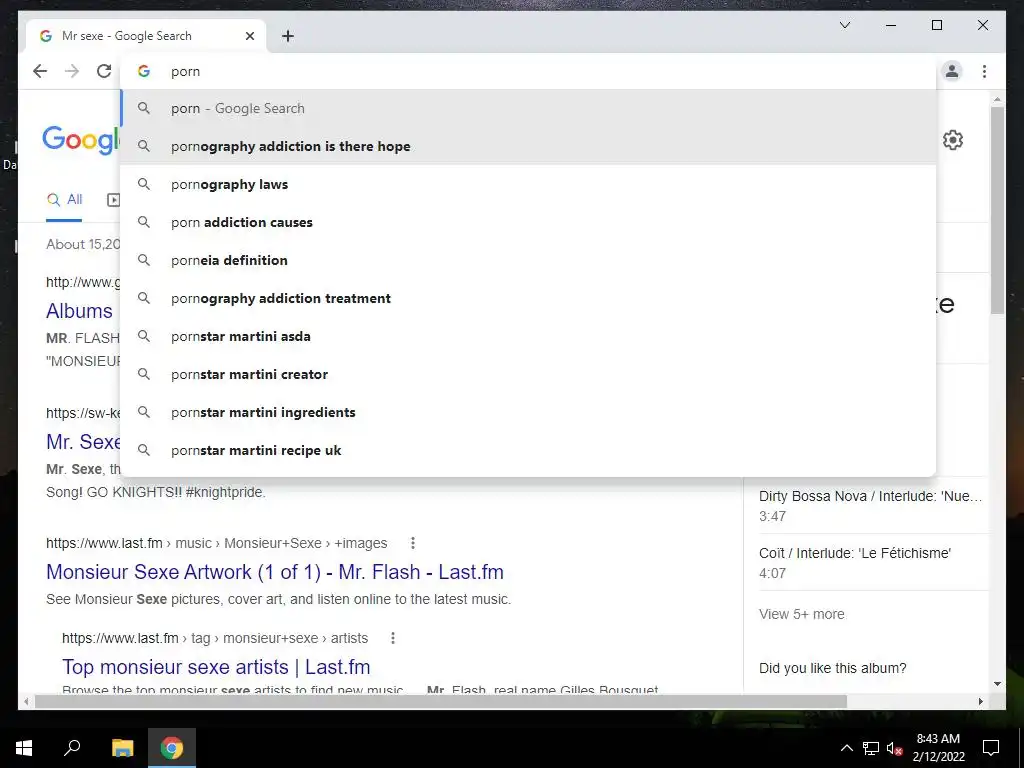Click the vertical page scrollbar thumb
The height and width of the screenshot is (768, 1024).
997,210
